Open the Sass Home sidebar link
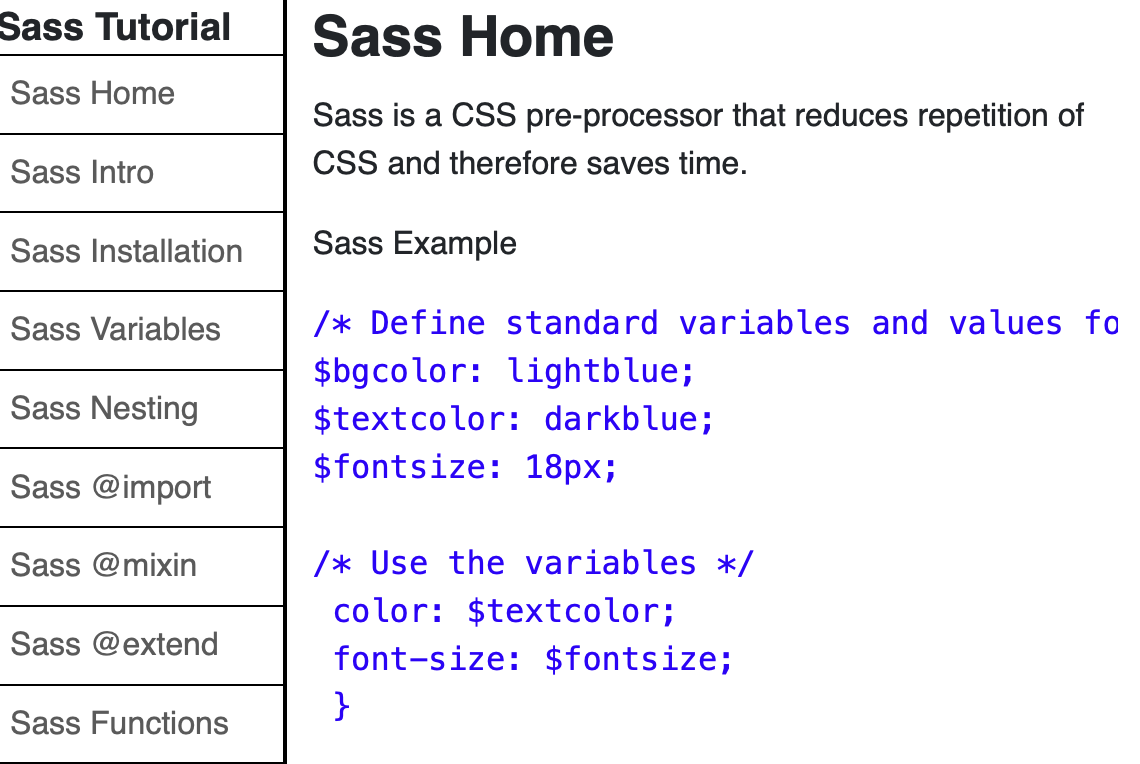1140x764 pixels. (93, 94)
